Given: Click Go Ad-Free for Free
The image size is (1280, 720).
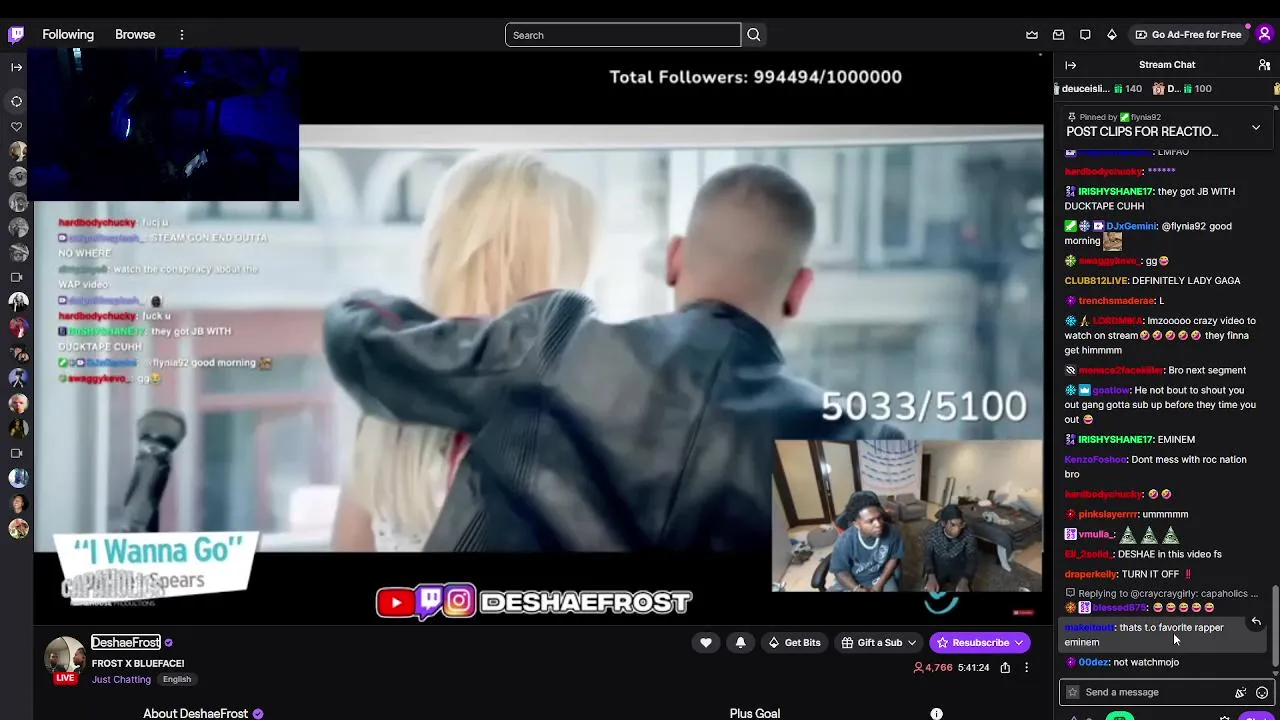Looking at the screenshot, I should (1188, 35).
